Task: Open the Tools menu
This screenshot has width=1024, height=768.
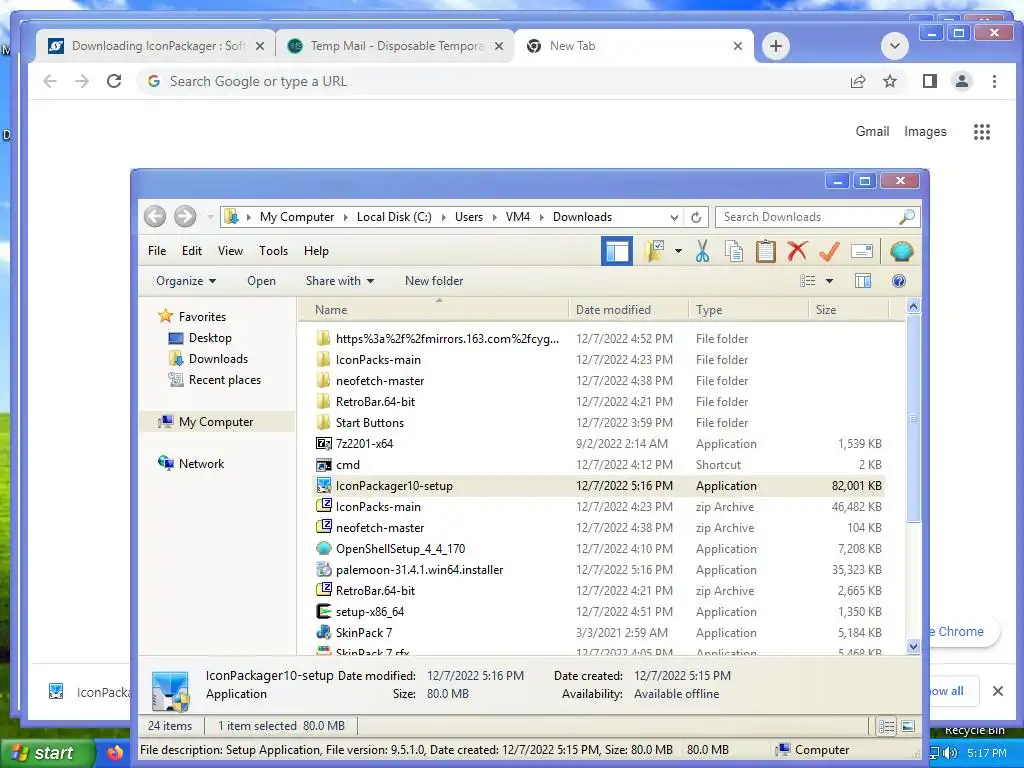Action: (x=274, y=251)
